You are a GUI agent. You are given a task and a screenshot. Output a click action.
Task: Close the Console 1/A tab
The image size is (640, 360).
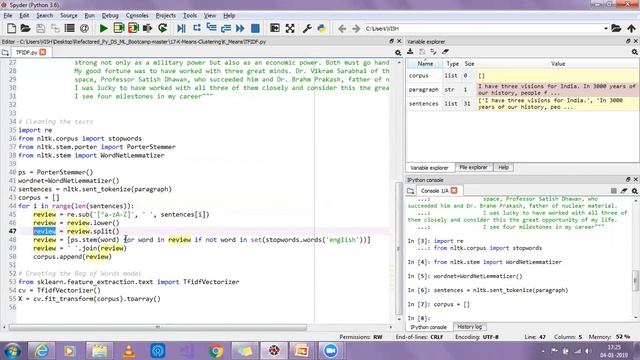click(454, 191)
